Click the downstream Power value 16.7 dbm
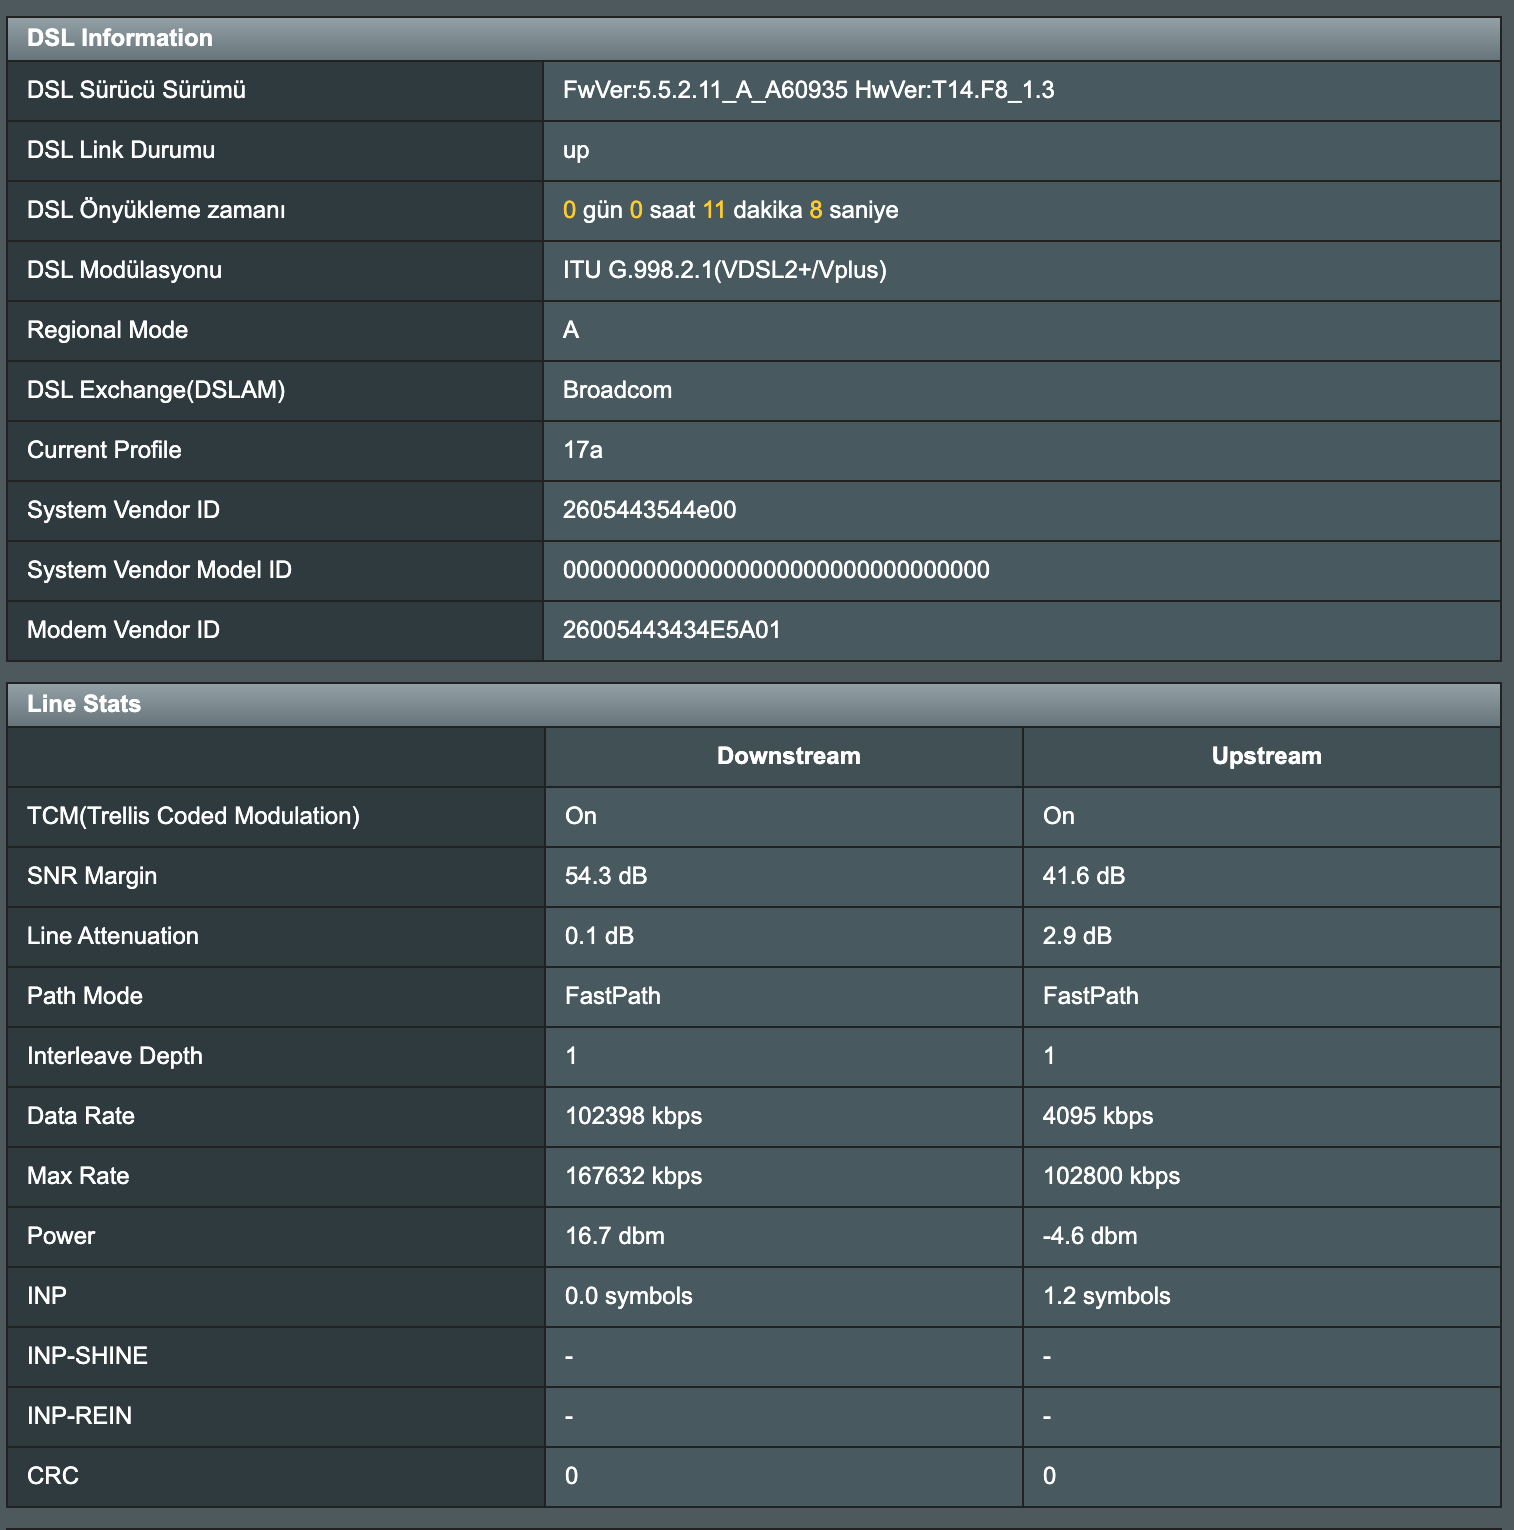The width and height of the screenshot is (1514, 1530). 614,1236
